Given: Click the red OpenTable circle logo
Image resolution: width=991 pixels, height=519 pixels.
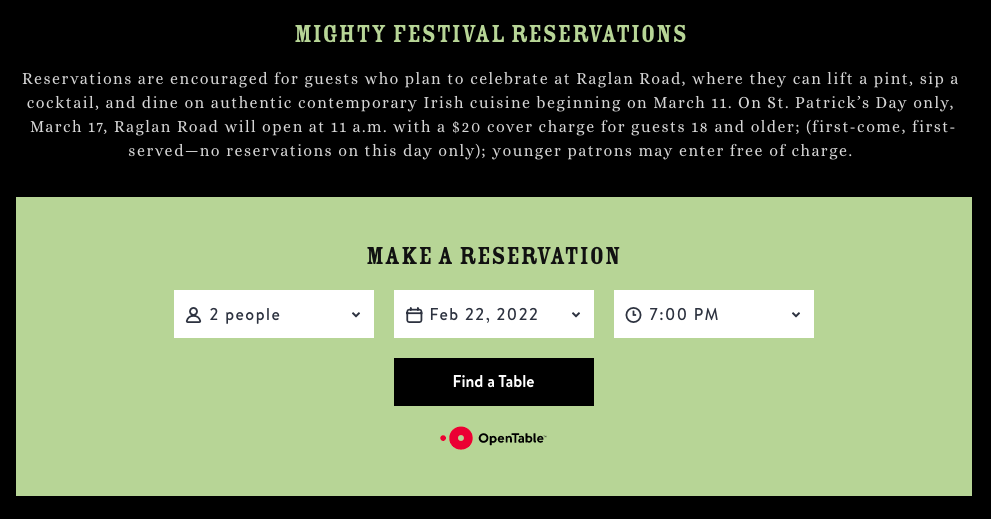Looking at the screenshot, I should [460, 438].
